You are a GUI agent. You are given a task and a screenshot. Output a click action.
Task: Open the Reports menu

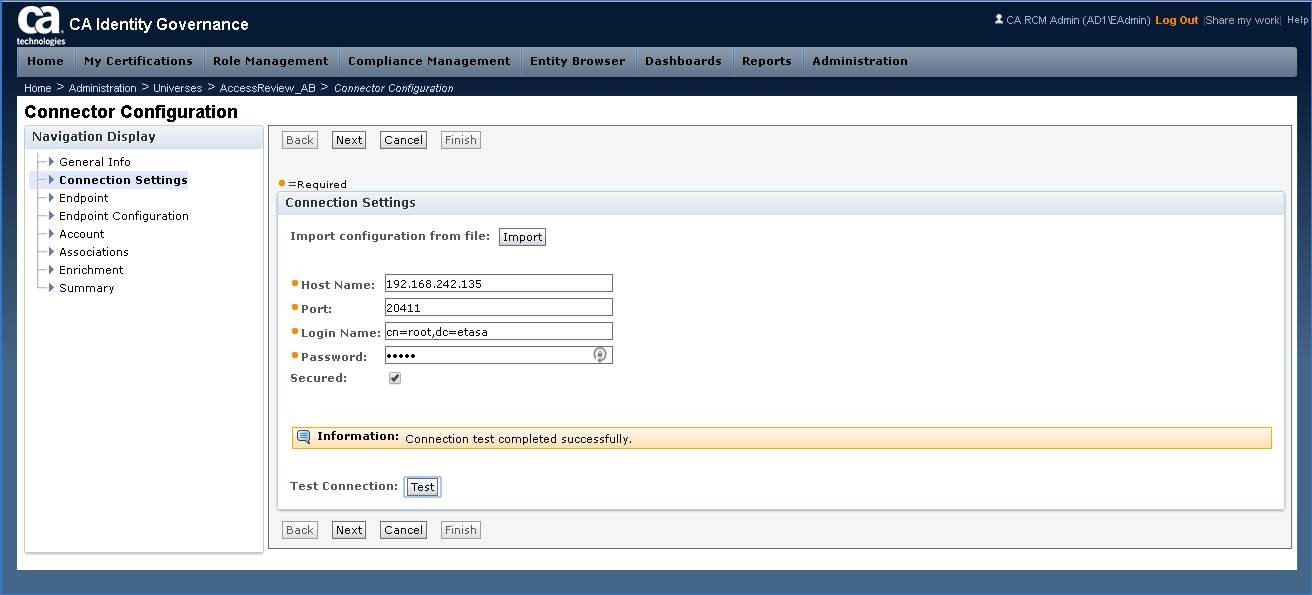(766, 61)
